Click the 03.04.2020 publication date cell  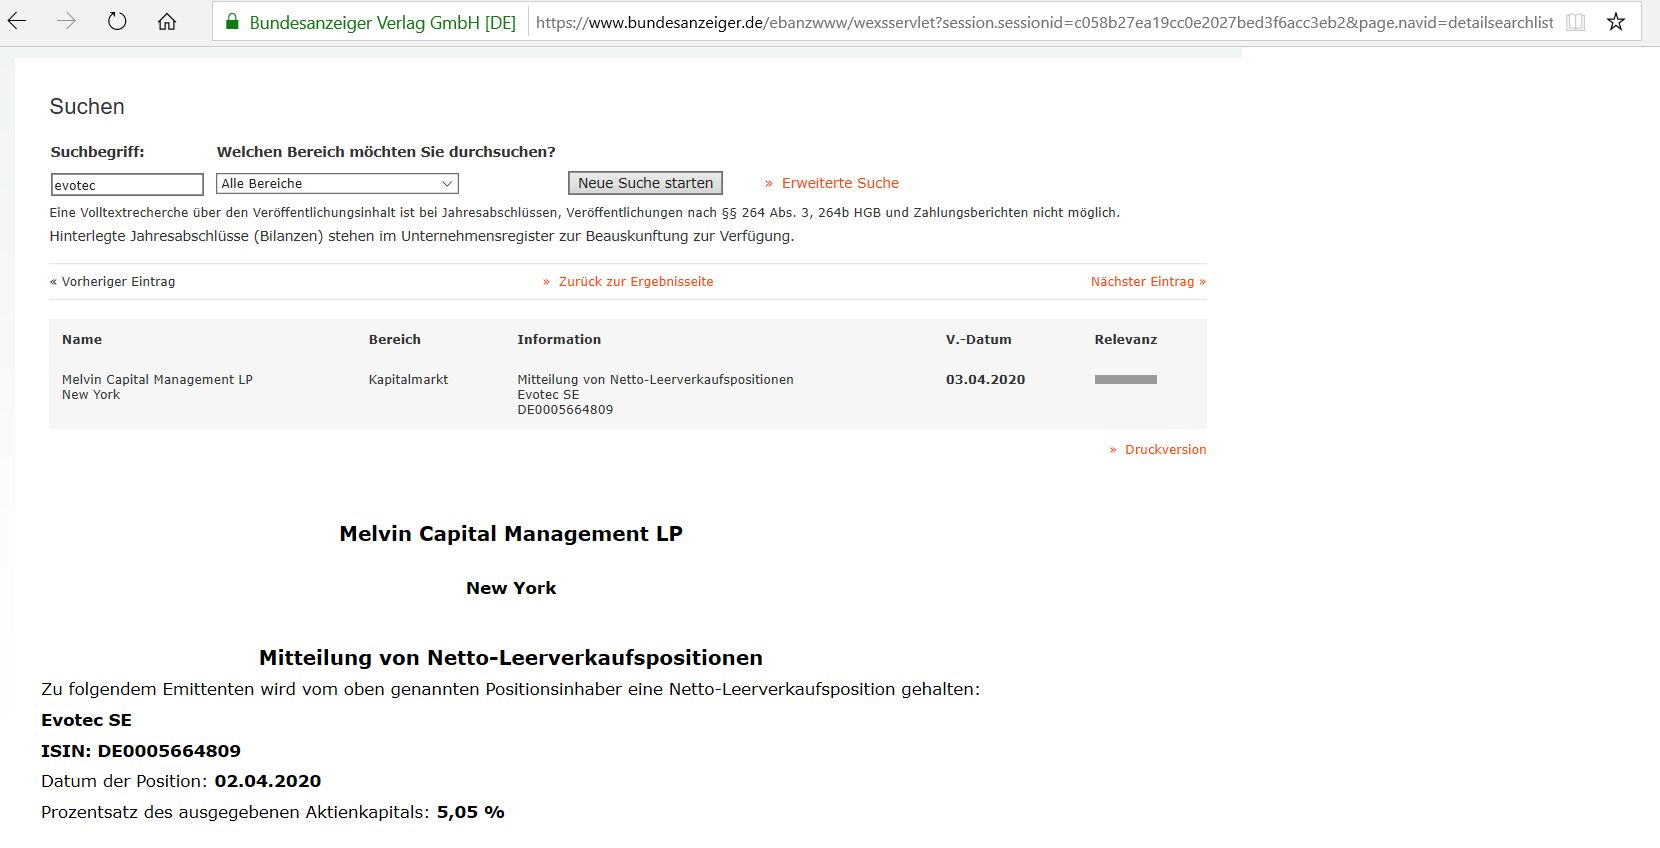coord(986,380)
